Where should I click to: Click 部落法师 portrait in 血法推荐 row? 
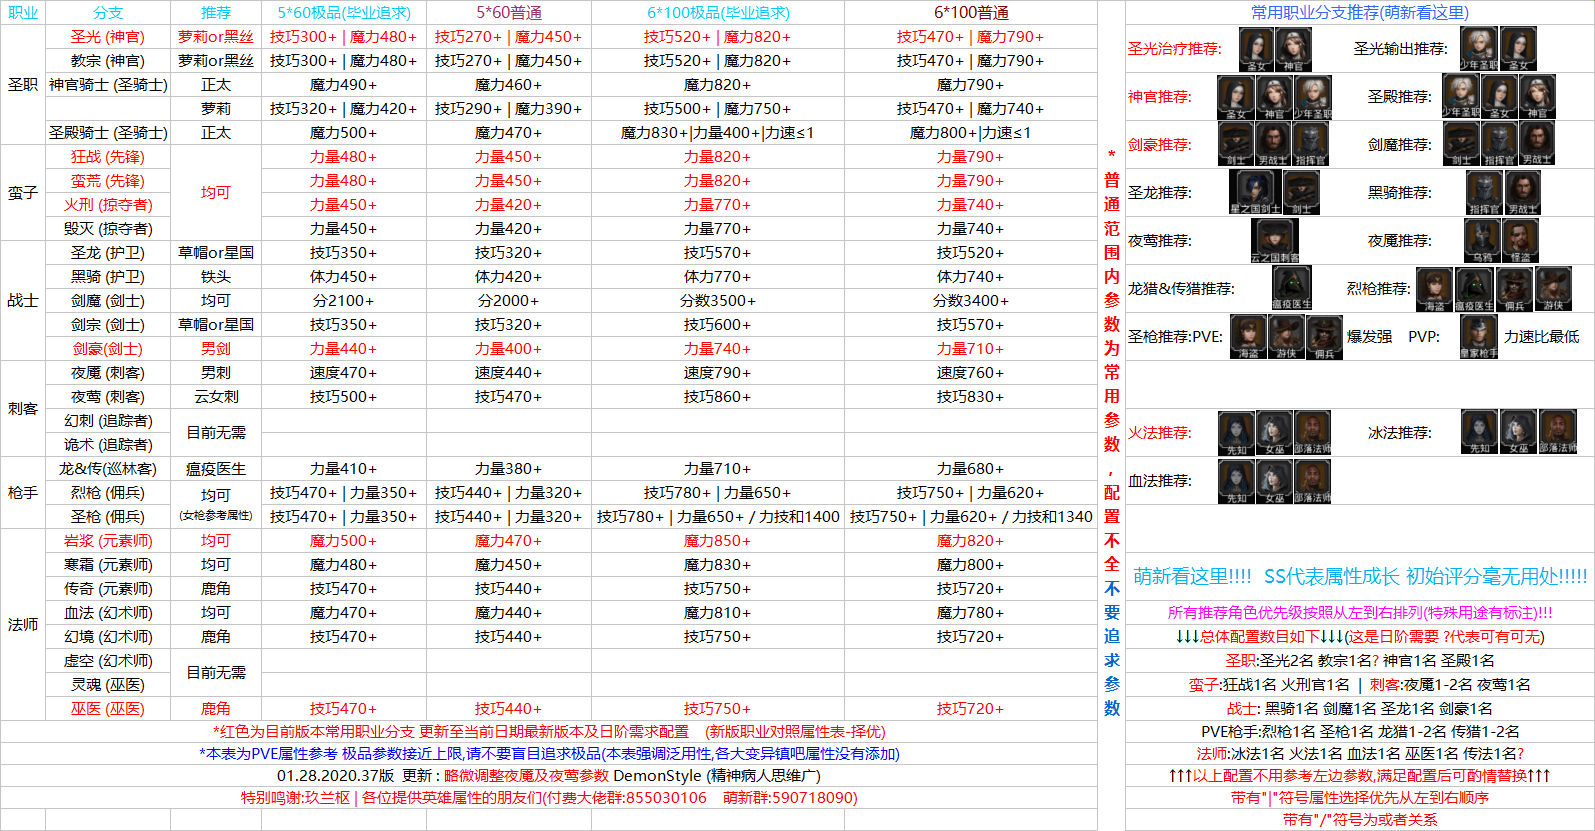pyautogui.click(x=1312, y=481)
